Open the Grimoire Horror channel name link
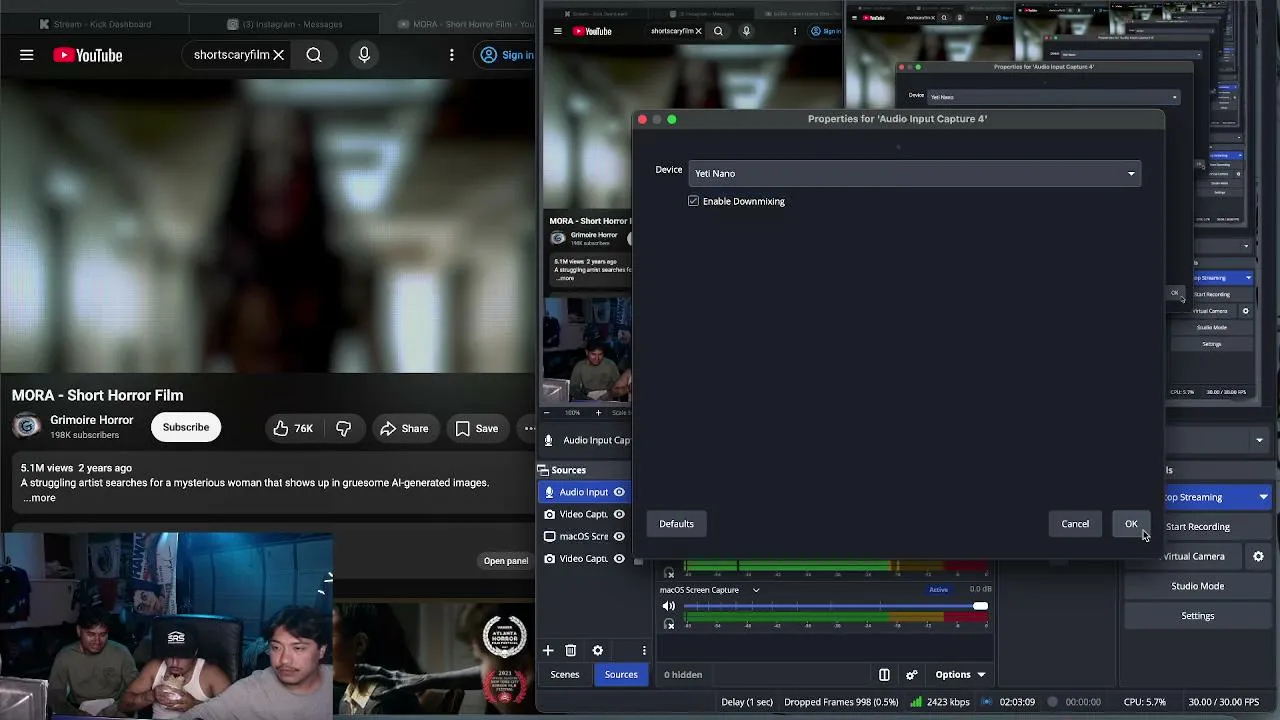The width and height of the screenshot is (1280, 720). [x=92, y=420]
